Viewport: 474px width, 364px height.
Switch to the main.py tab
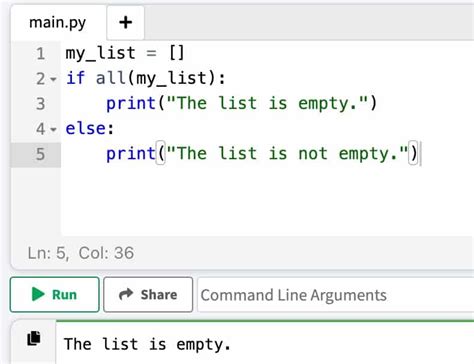pos(58,23)
